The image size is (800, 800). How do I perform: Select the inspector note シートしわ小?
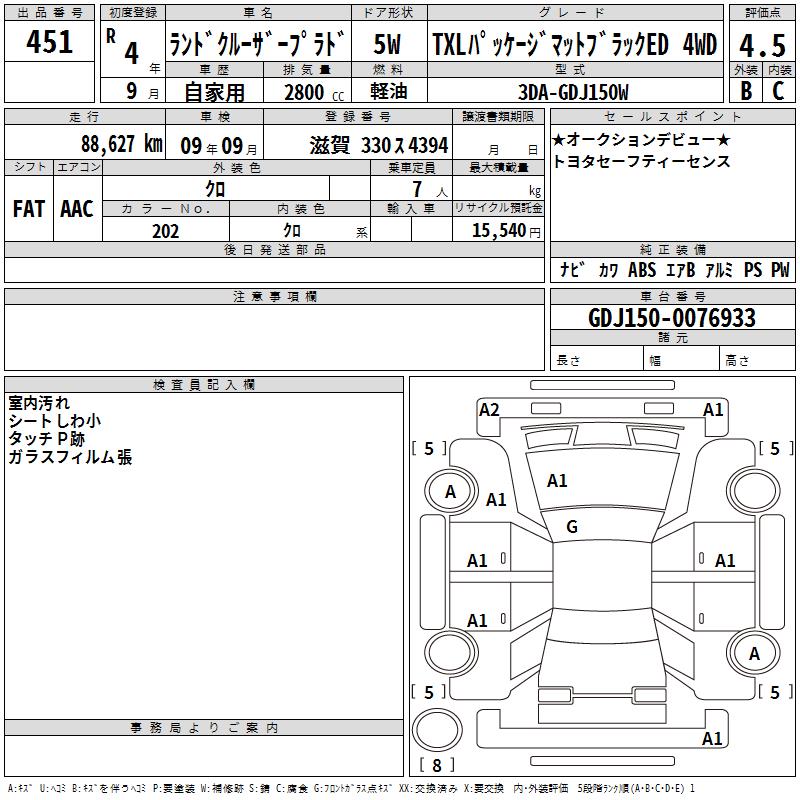(55, 421)
